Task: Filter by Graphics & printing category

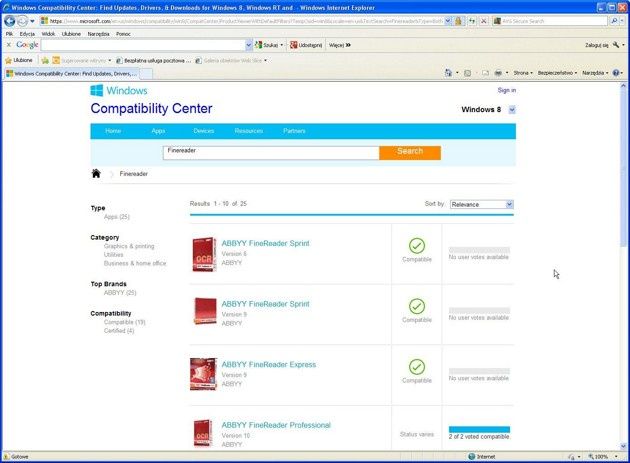Action: tap(129, 246)
